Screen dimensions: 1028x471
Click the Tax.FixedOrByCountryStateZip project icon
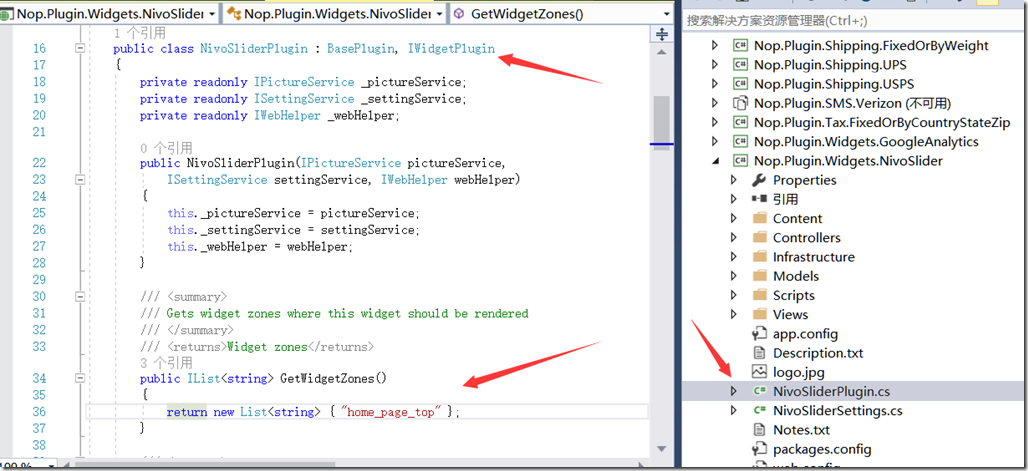[x=740, y=122]
